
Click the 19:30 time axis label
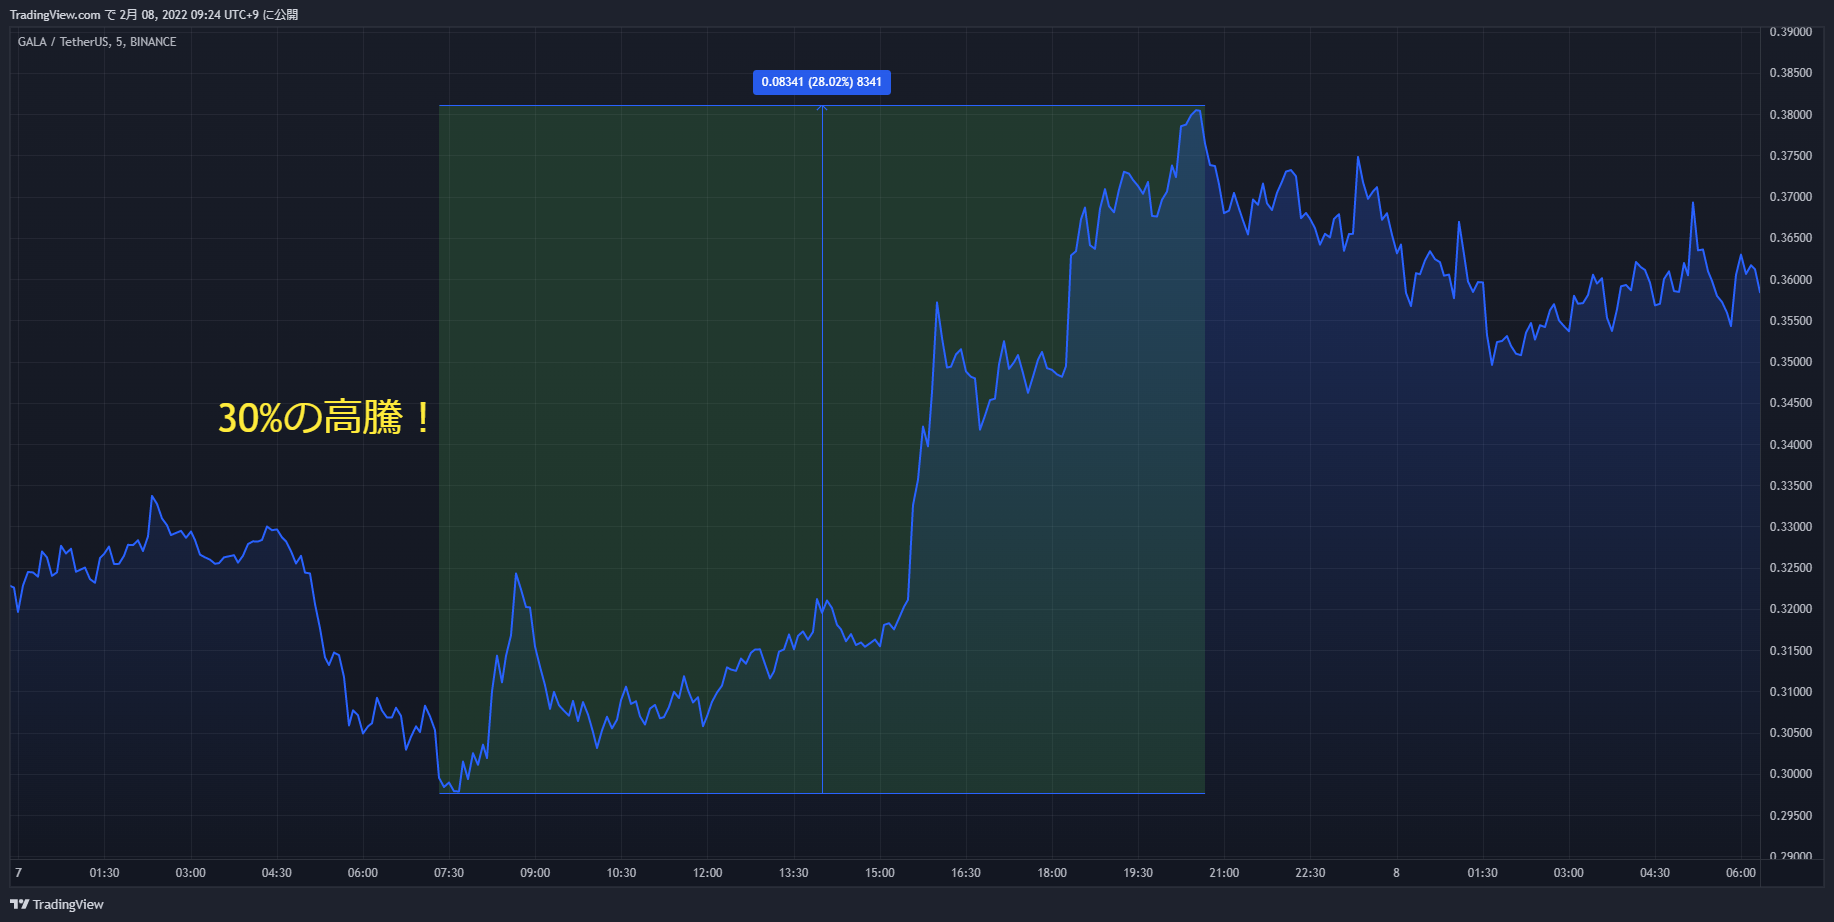[1138, 873]
